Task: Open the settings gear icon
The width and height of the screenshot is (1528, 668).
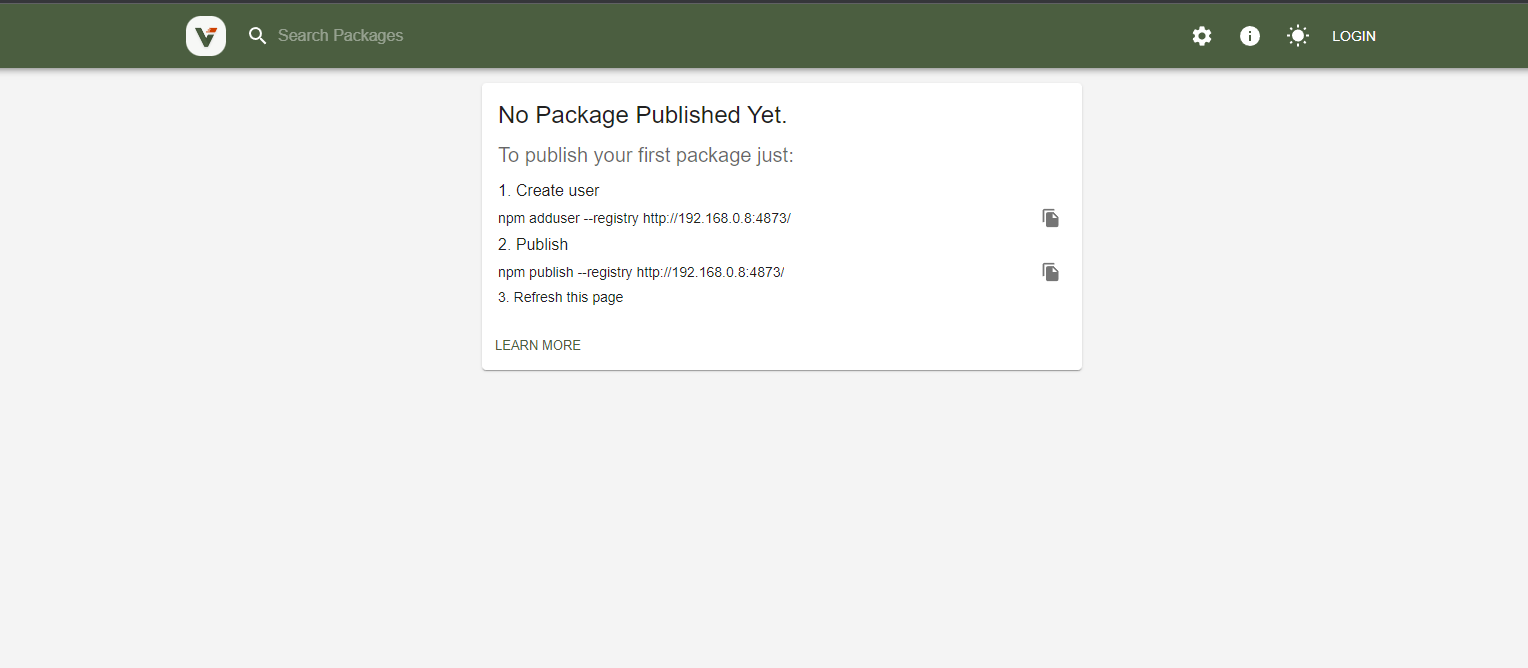Action: [x=1202, y=36]
